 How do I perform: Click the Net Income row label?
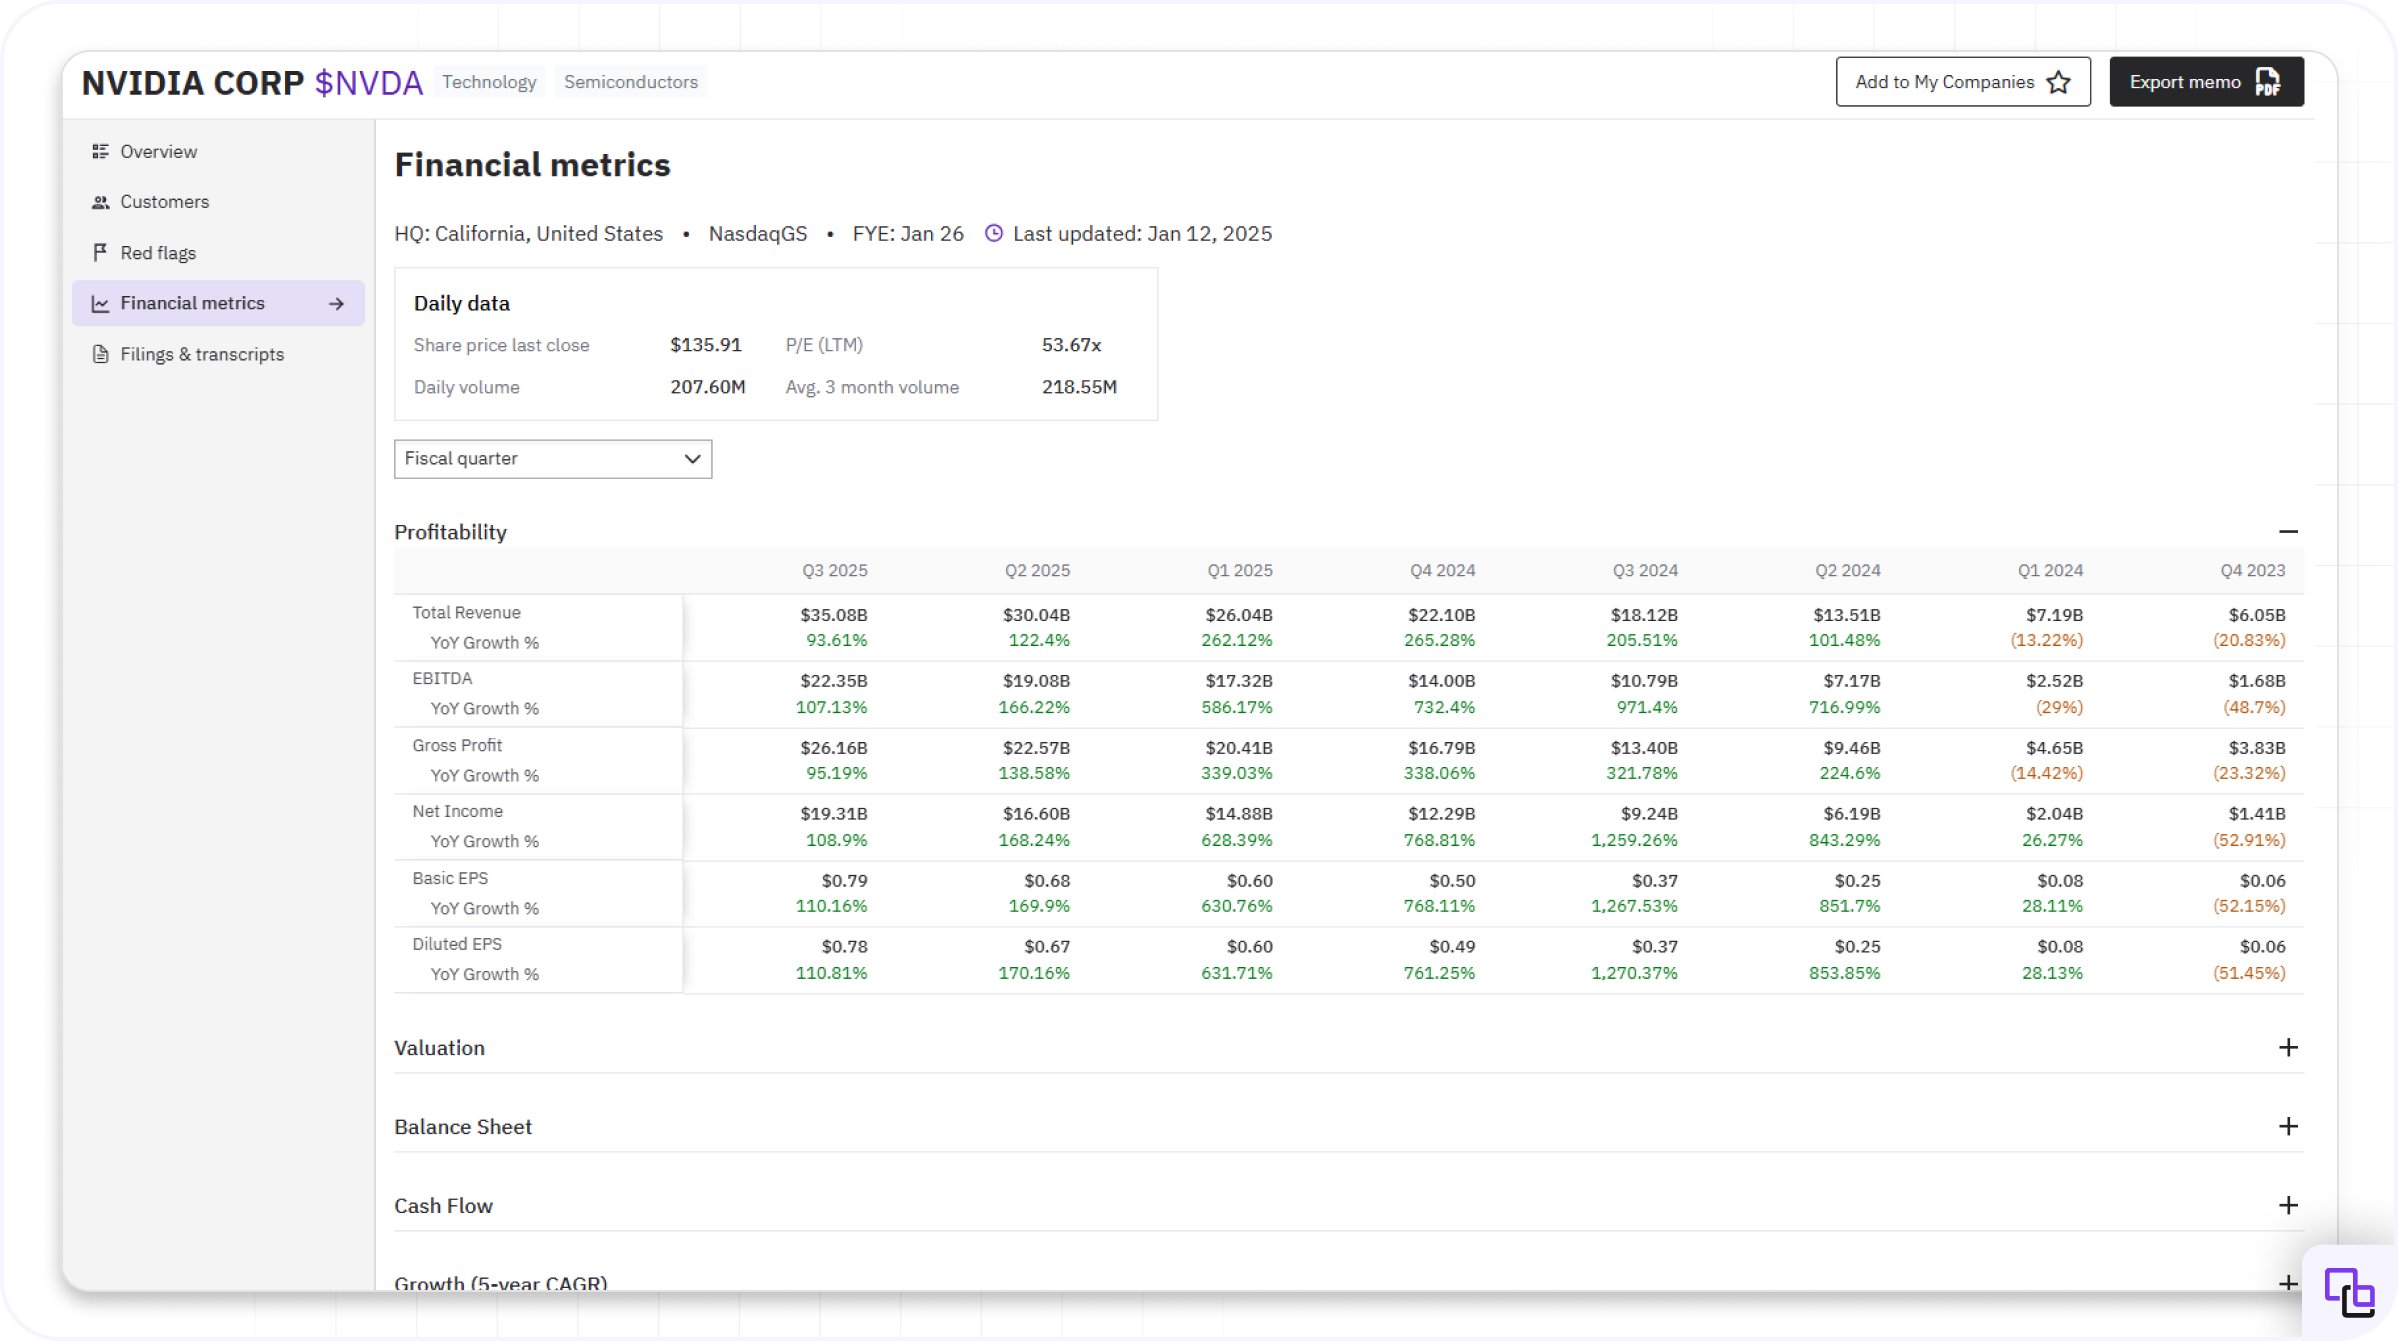[457, 811]
